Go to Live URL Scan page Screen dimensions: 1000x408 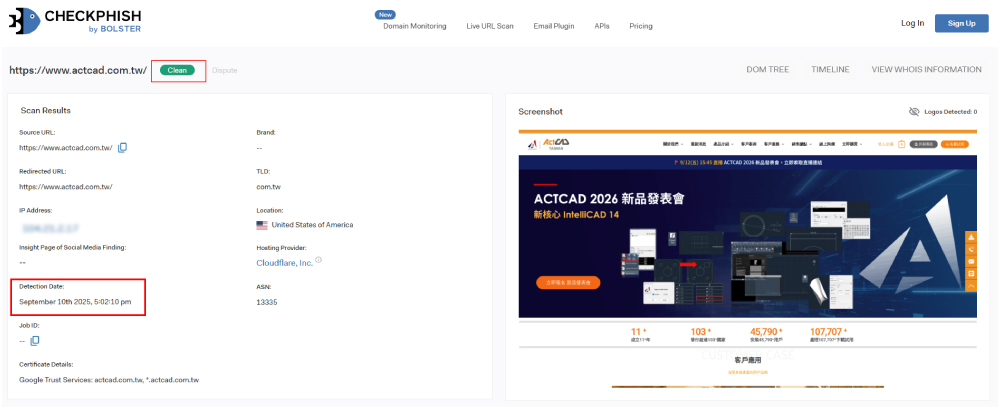(490, 26)
